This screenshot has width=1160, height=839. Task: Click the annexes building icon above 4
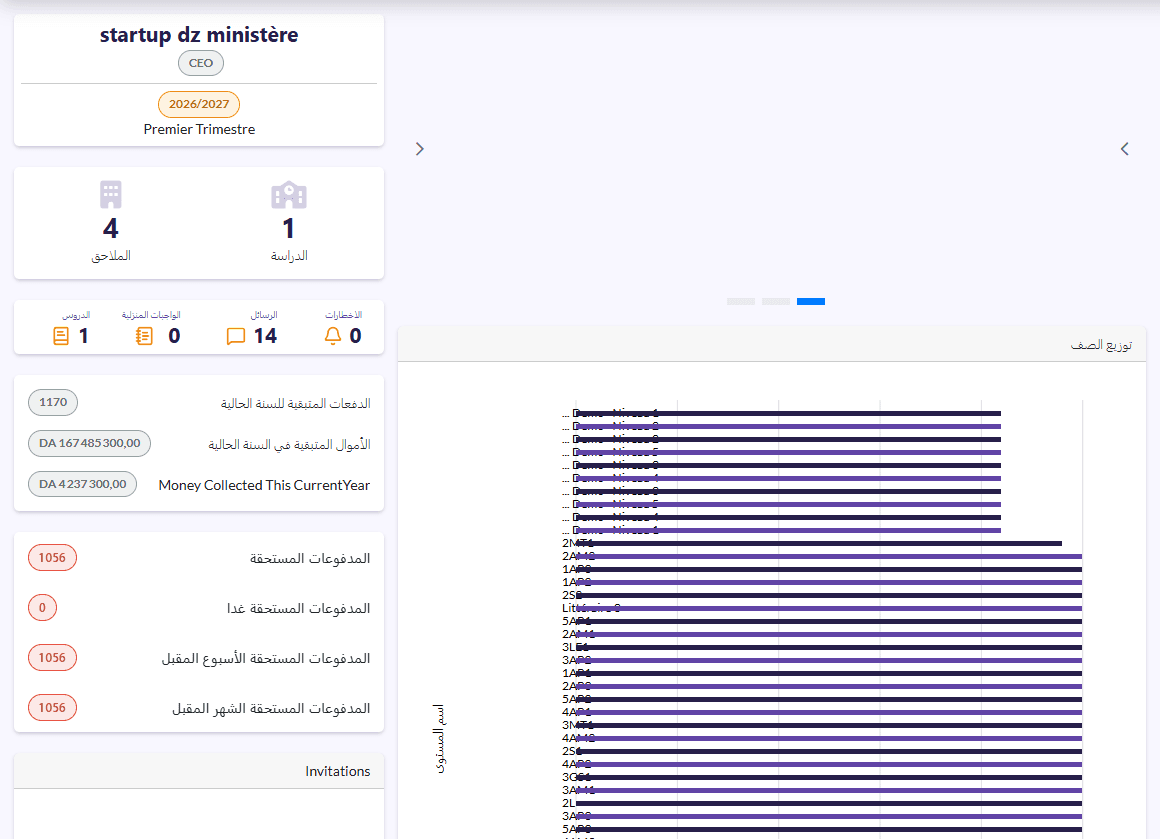(111, 195)
